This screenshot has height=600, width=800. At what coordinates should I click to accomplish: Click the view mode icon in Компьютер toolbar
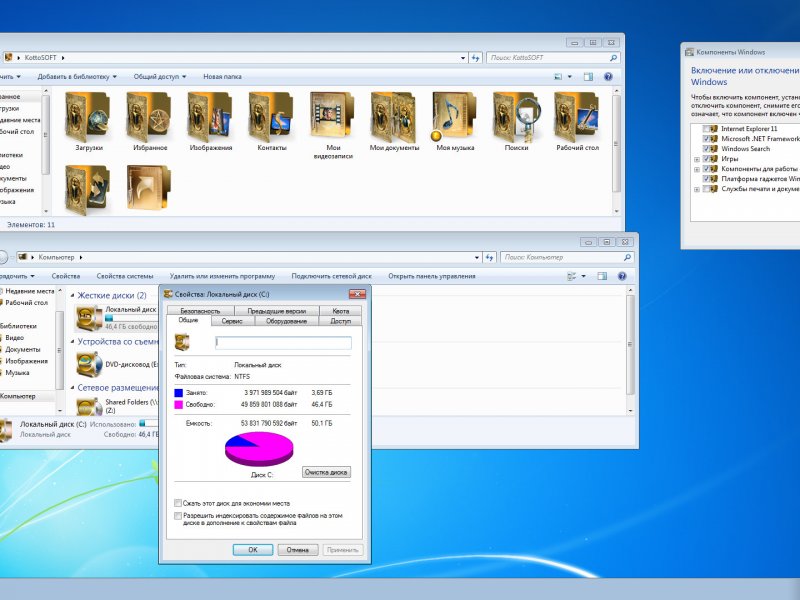(x=572, y=276)
